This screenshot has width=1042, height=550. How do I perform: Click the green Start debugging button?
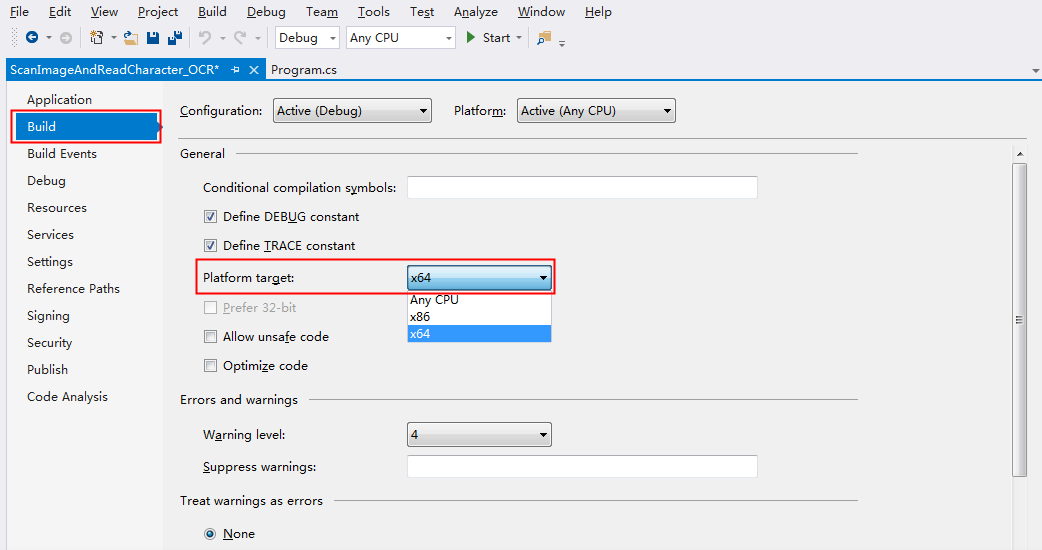[488, 38]
